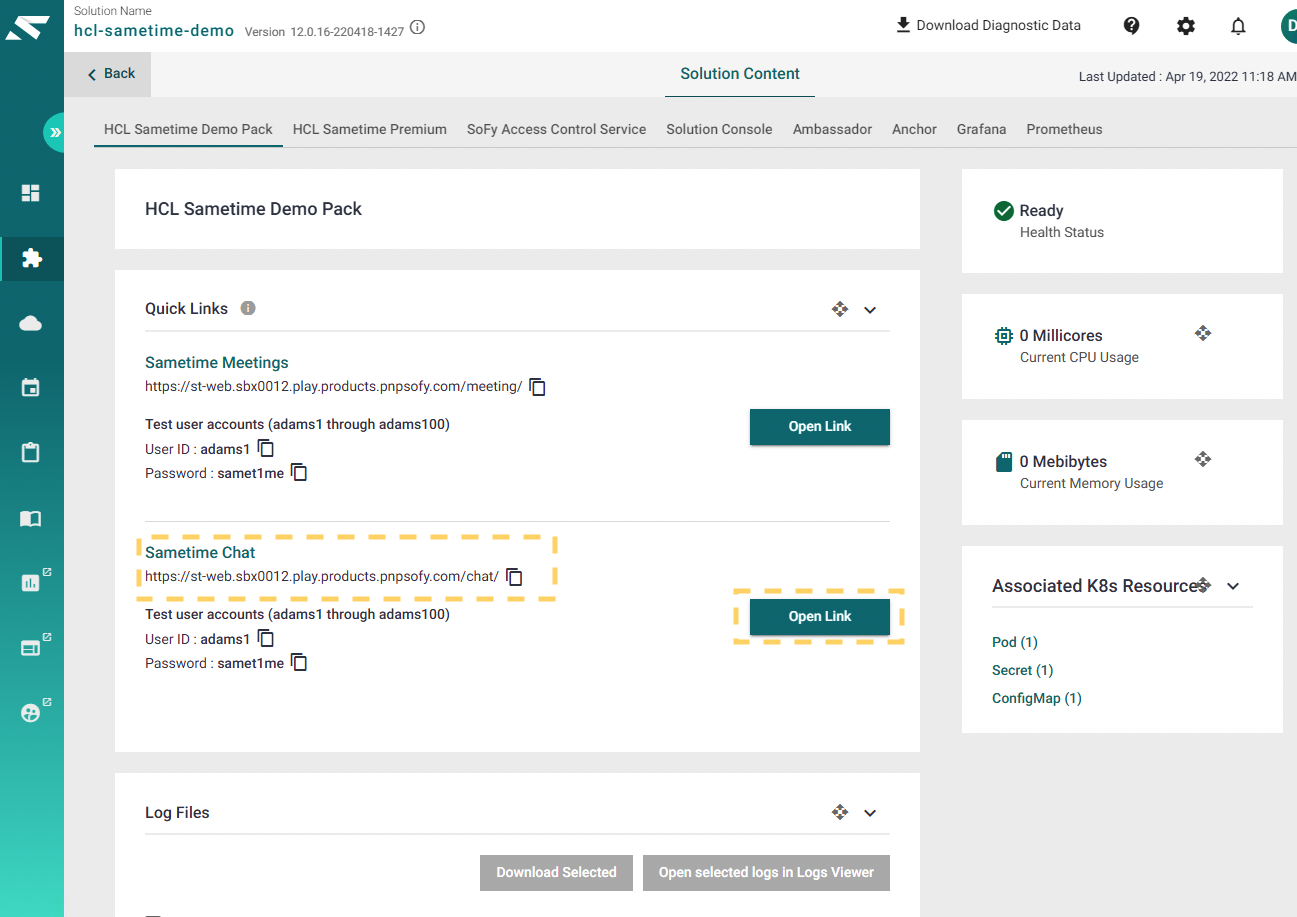Copy the User ID adams1 under Sametime Chat
This screenshot has height=917, width=1297.
click(266, 639)
